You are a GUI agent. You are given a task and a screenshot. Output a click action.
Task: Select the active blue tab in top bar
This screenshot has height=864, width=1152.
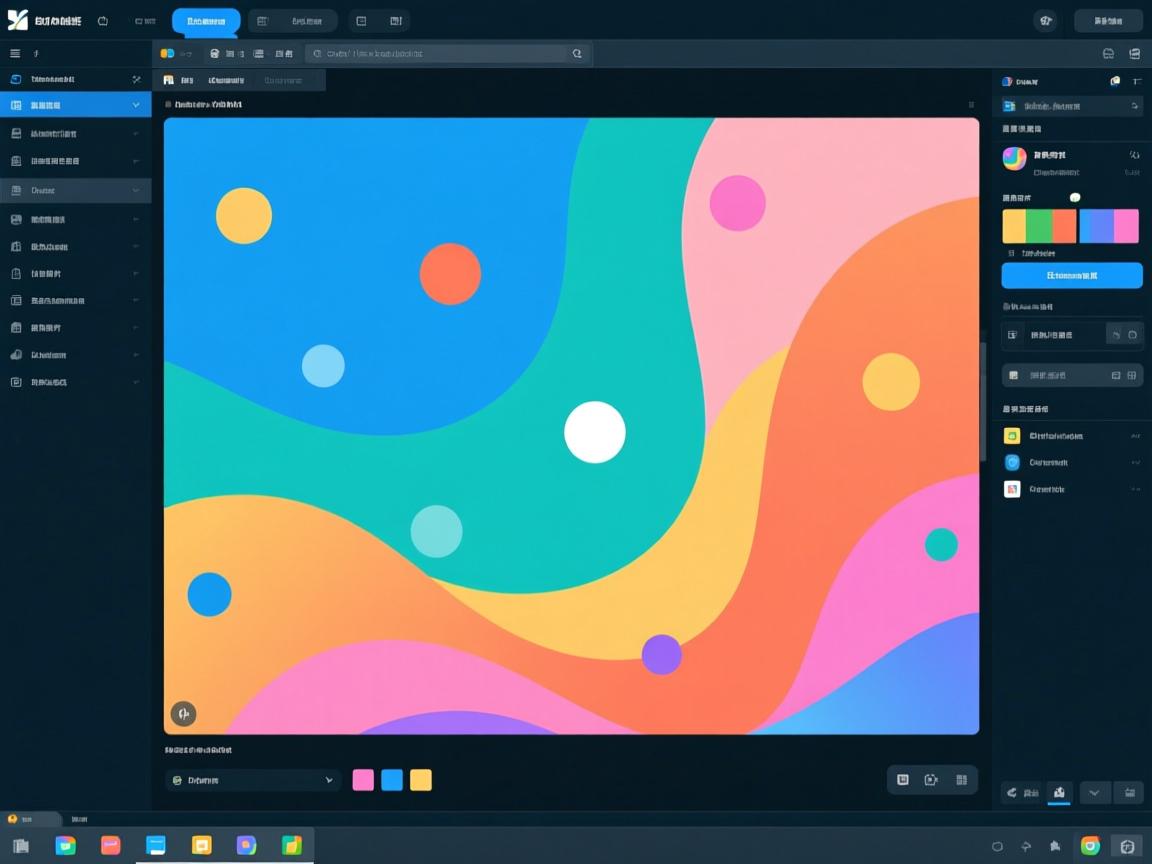[x=206, y=21]
